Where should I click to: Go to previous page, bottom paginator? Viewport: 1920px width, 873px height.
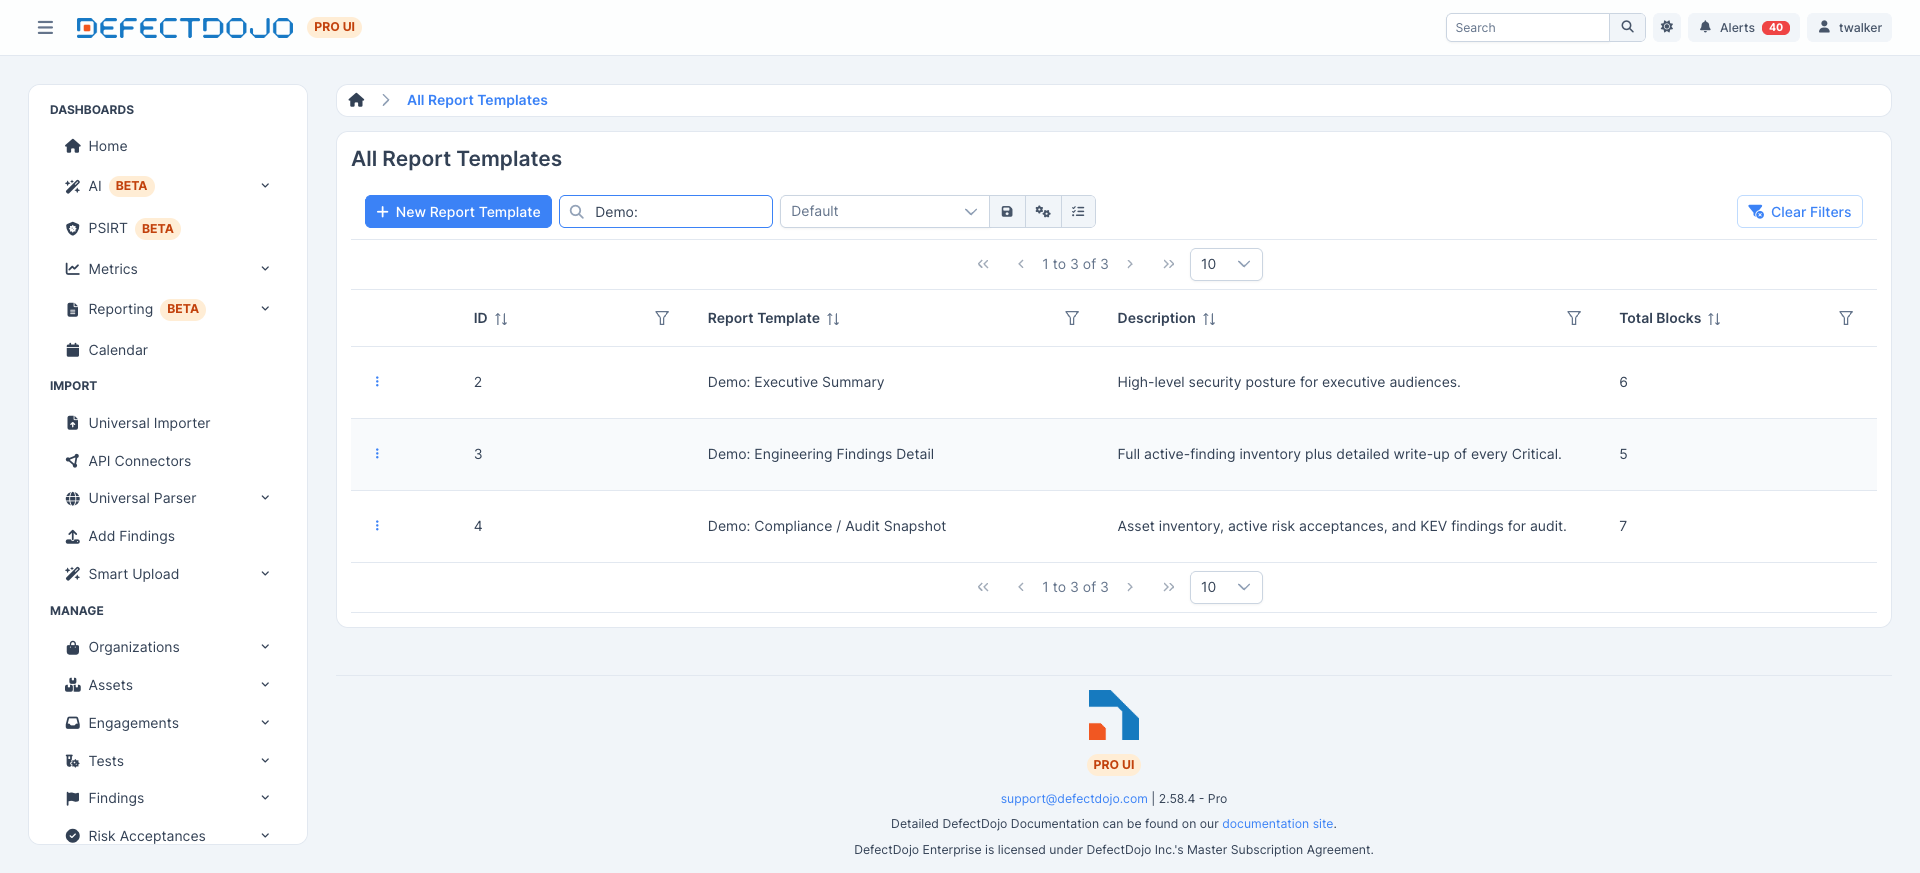point(1020,587)
